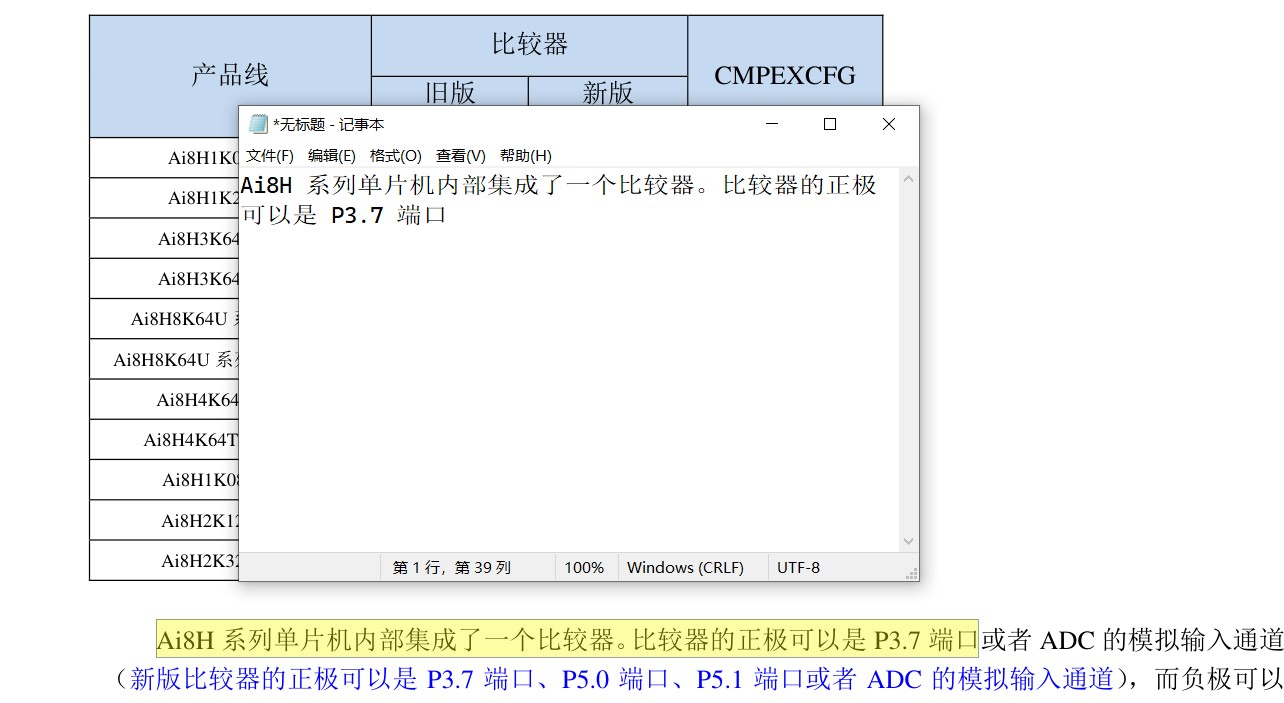Click the resize grip at Notepad corner

(911, 574)
